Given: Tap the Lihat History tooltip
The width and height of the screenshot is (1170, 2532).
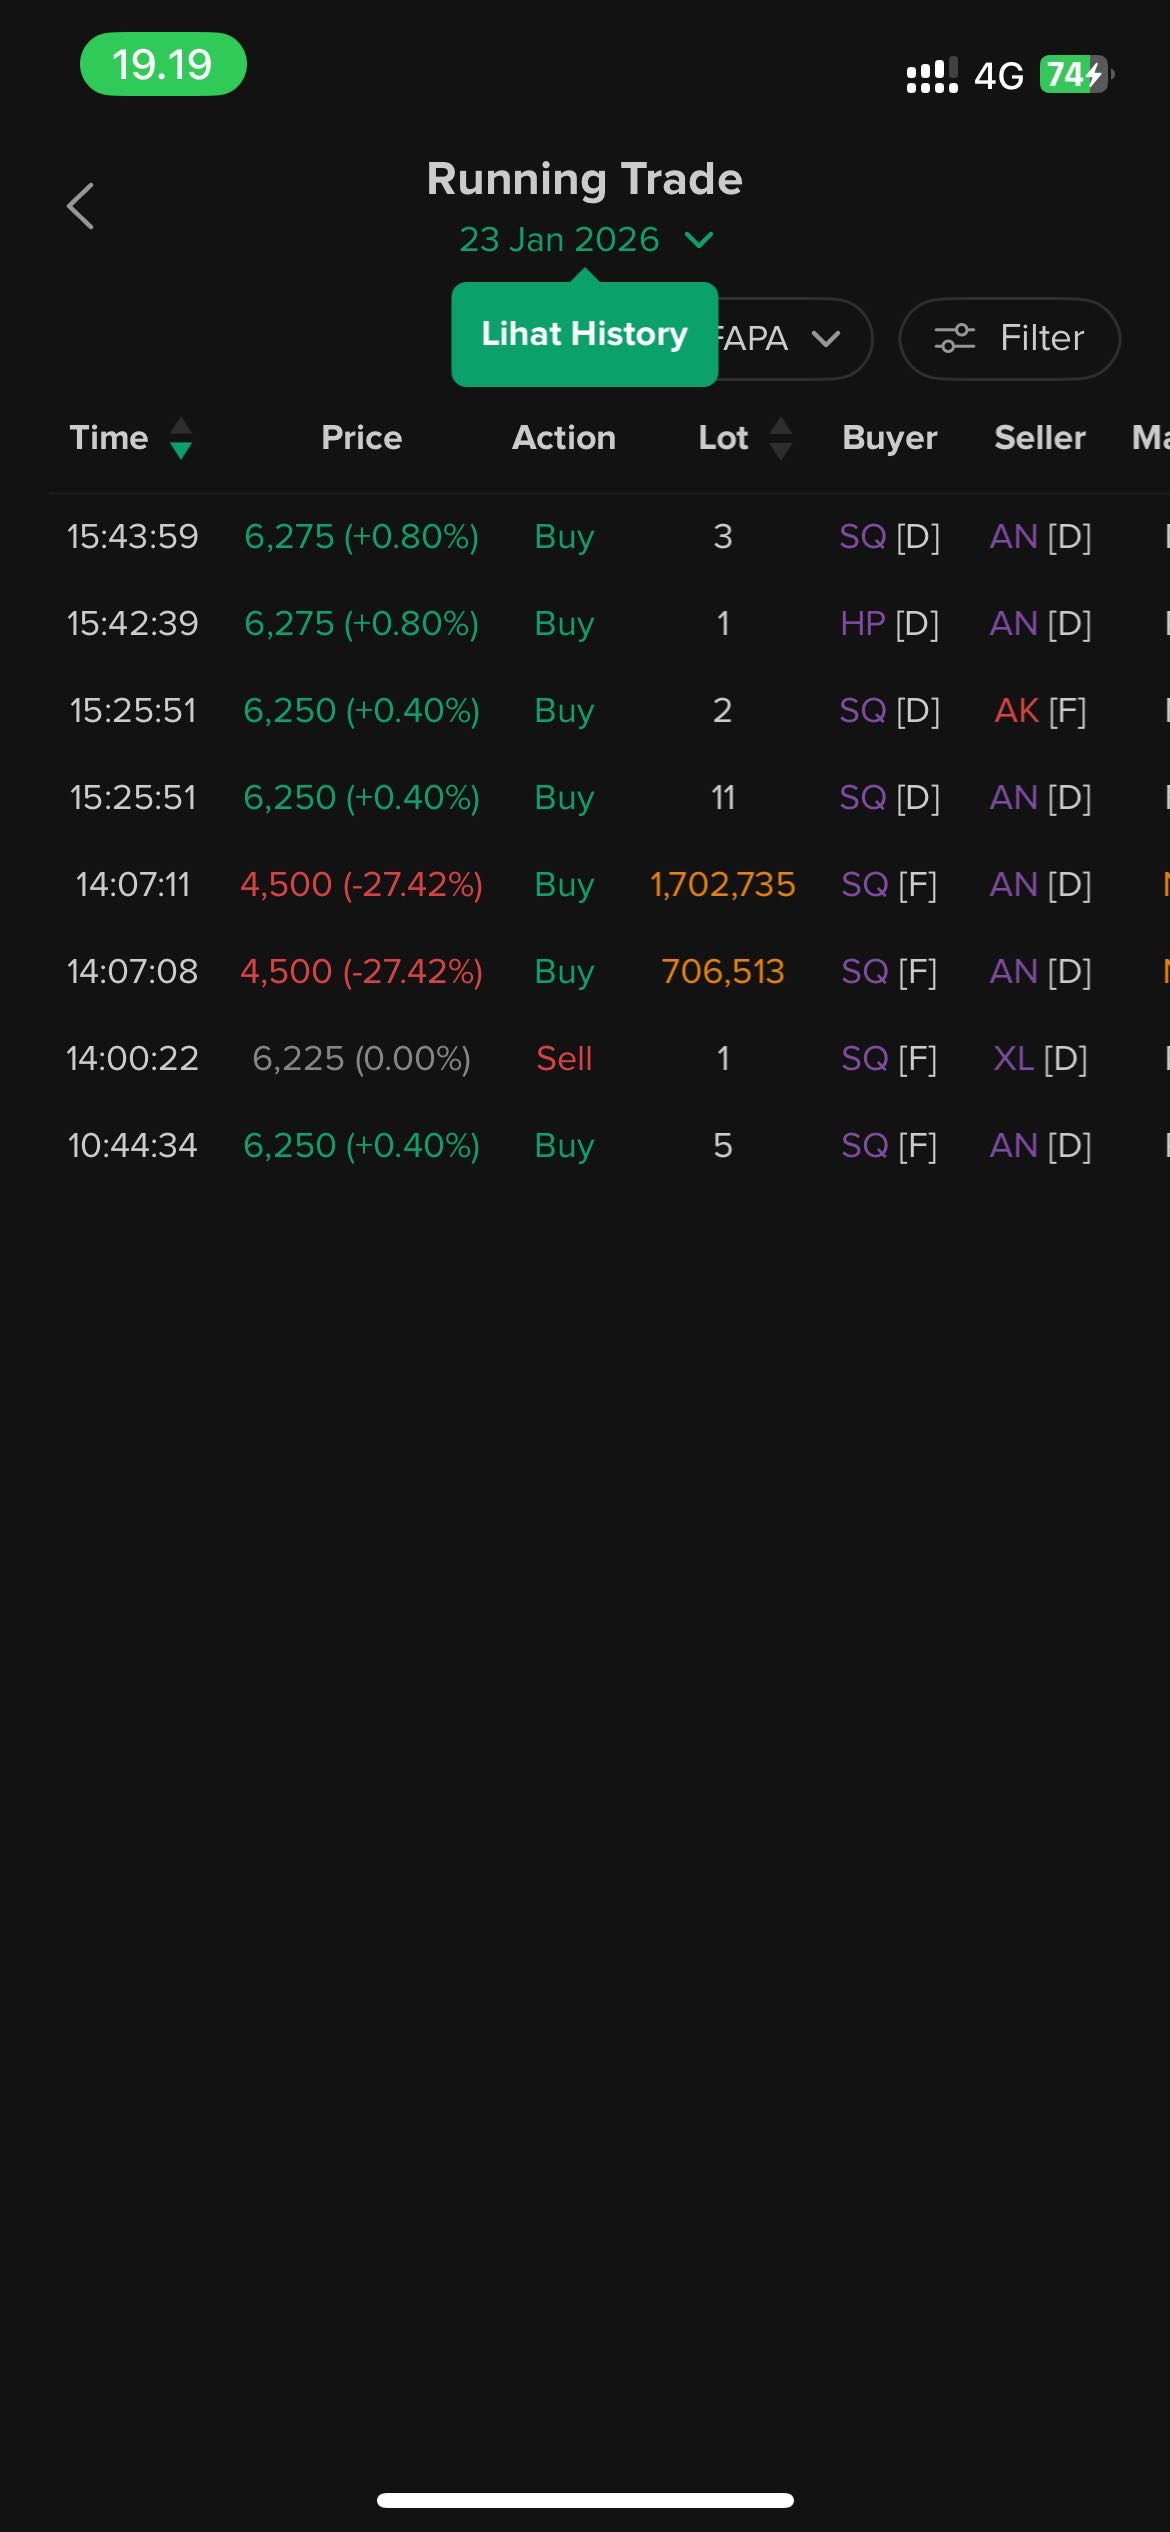Looking at the screenshot, I should coord(584,334).
